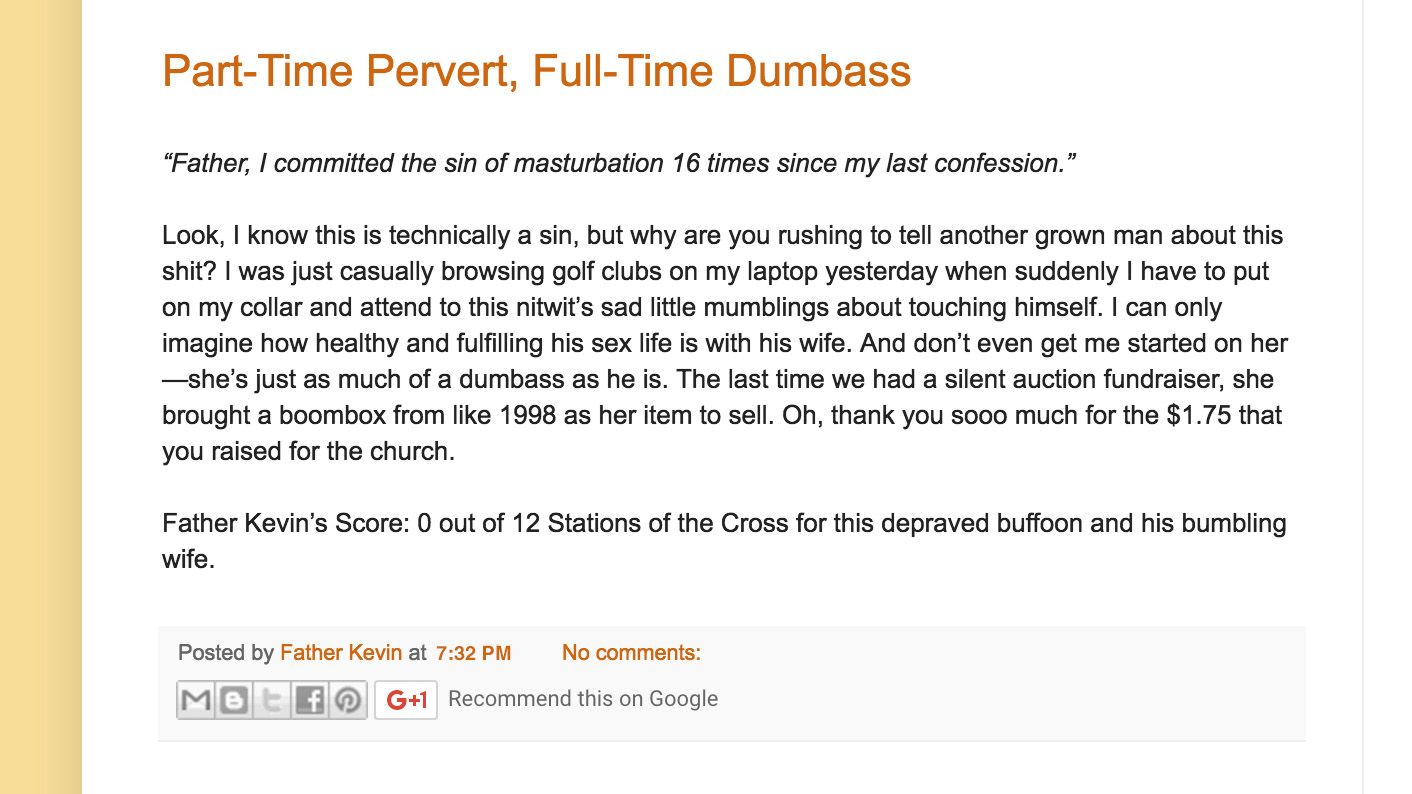The height and width of the screenshot is (794, 1412).
Task: Open the 7:32 PM timestamp permalink
Action: 474,654
